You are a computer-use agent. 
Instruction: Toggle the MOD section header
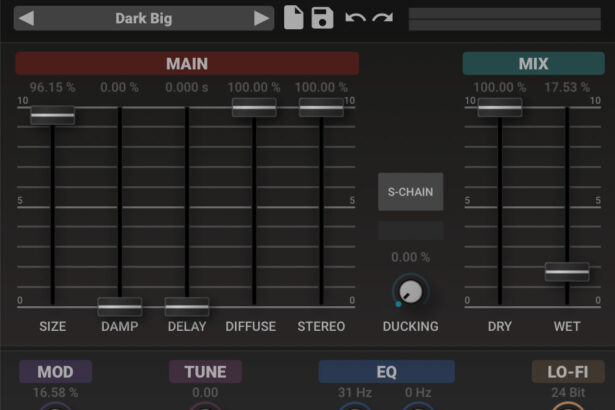(x=56, y=372)
